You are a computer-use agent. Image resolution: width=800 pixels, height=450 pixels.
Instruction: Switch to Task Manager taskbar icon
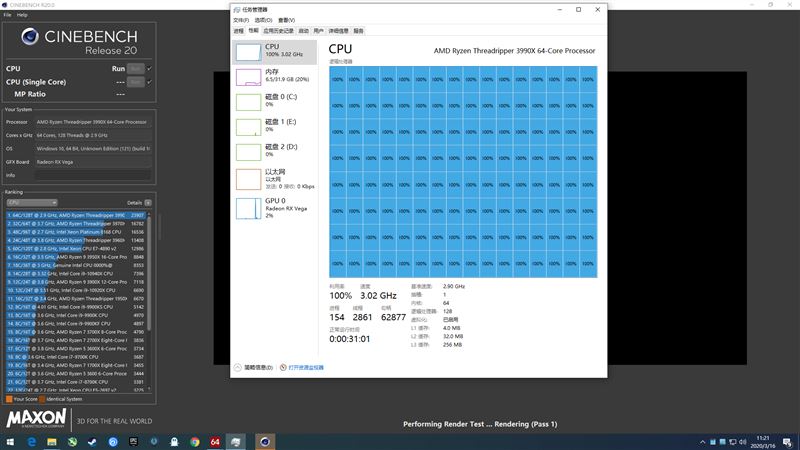point(235,442)
